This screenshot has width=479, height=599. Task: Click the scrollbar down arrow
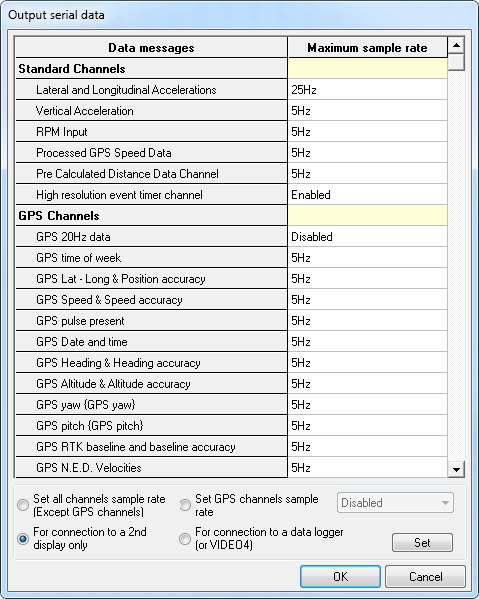(x=456, y=469)
